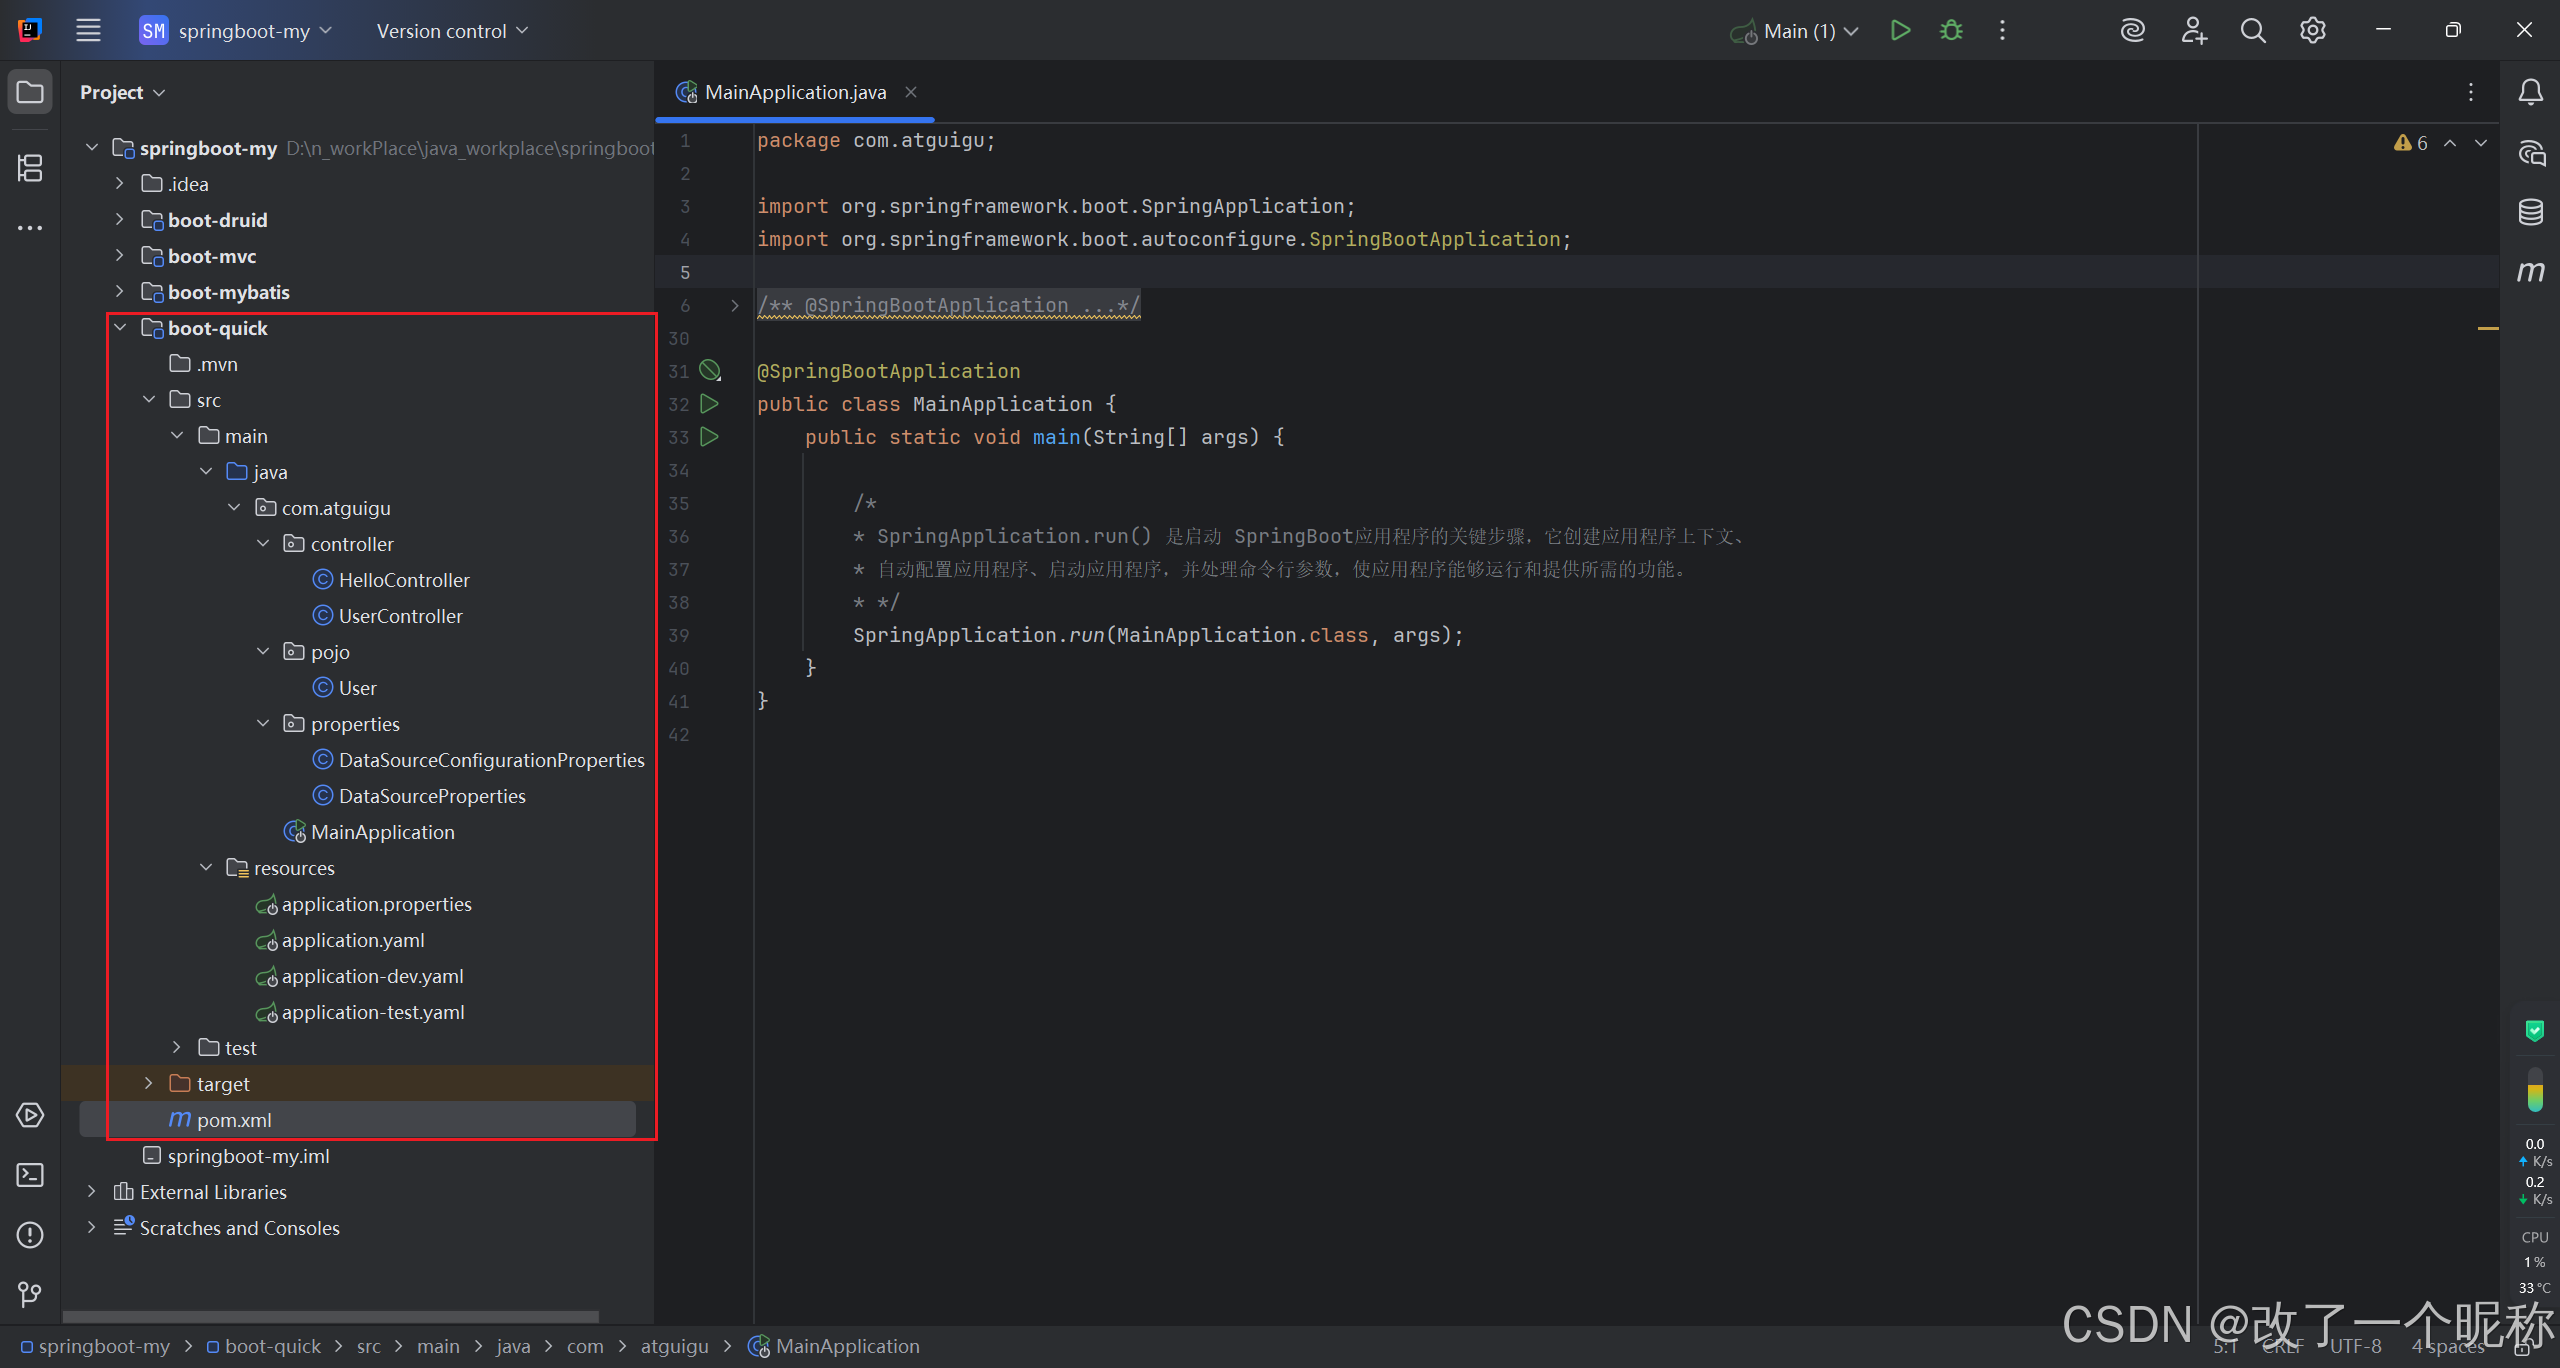Select the MainApplication.java editor tab
Image resolution: width=2560 pixels, height=1368 pixels.
point(795,92)
